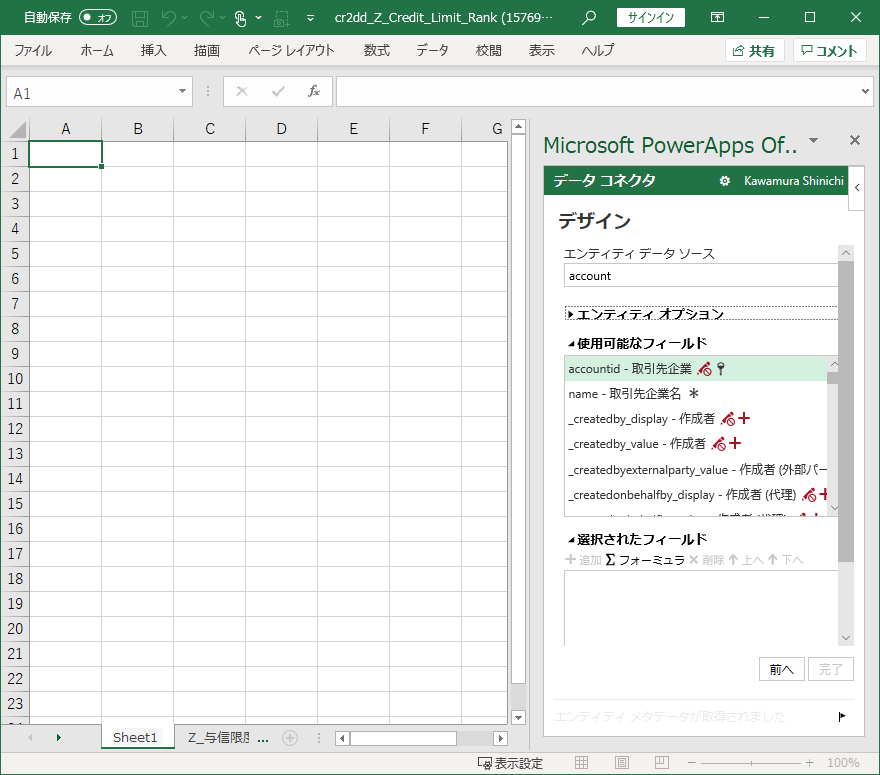880x775 pixels.
Task: Select the _createdby_display - 作成者 field
Action: click(x=695, y=419)
